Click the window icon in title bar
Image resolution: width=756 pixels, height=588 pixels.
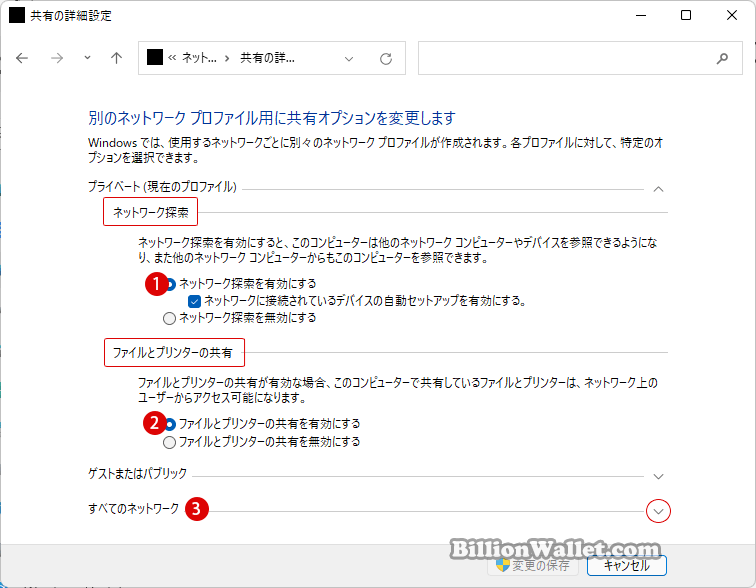[x=17, y=15]
